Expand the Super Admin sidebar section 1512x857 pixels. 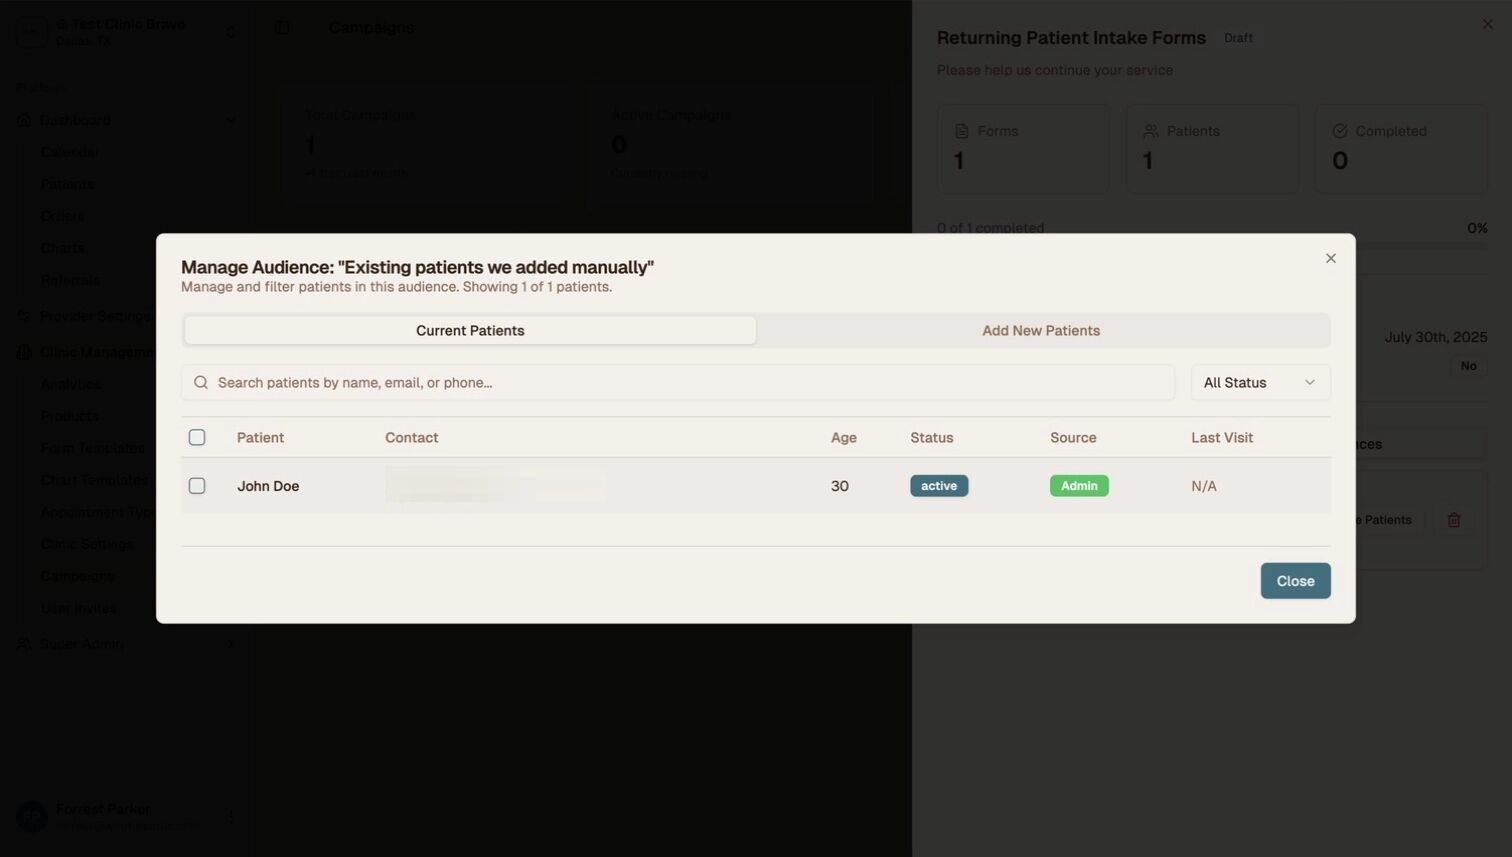(231, 644)
